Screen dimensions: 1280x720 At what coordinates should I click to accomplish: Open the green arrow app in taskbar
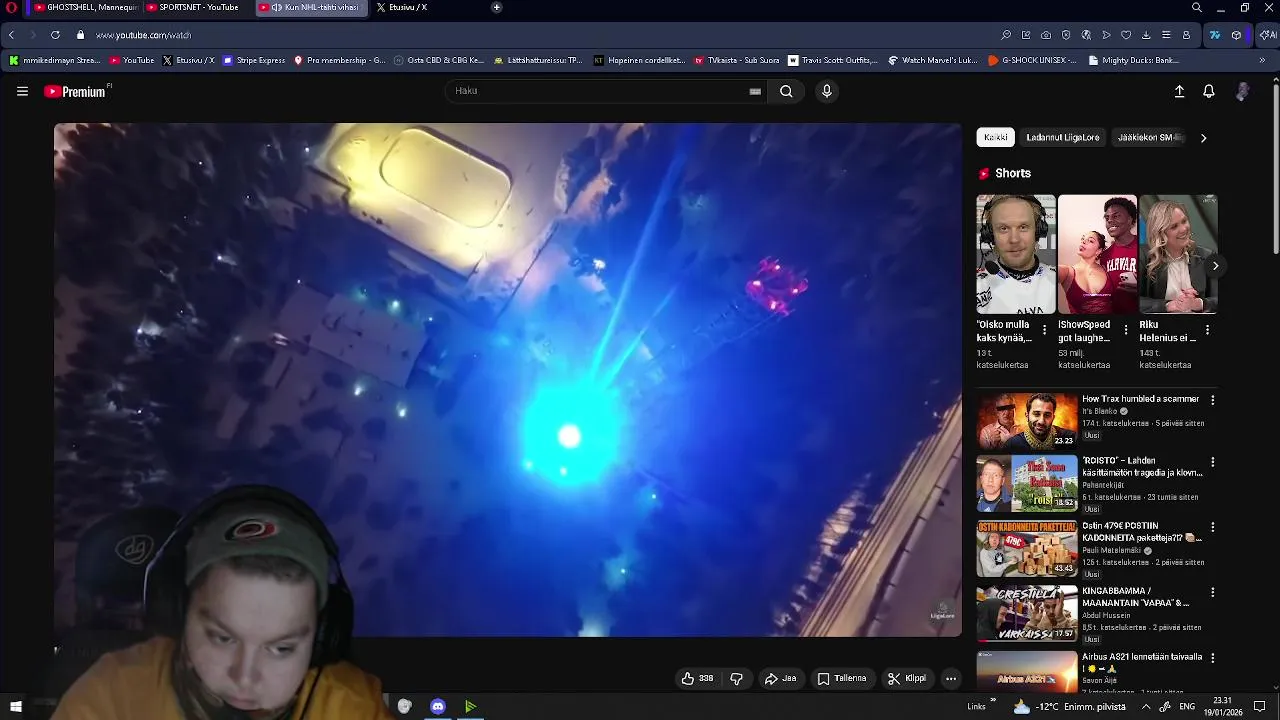[x=470, y=707]
